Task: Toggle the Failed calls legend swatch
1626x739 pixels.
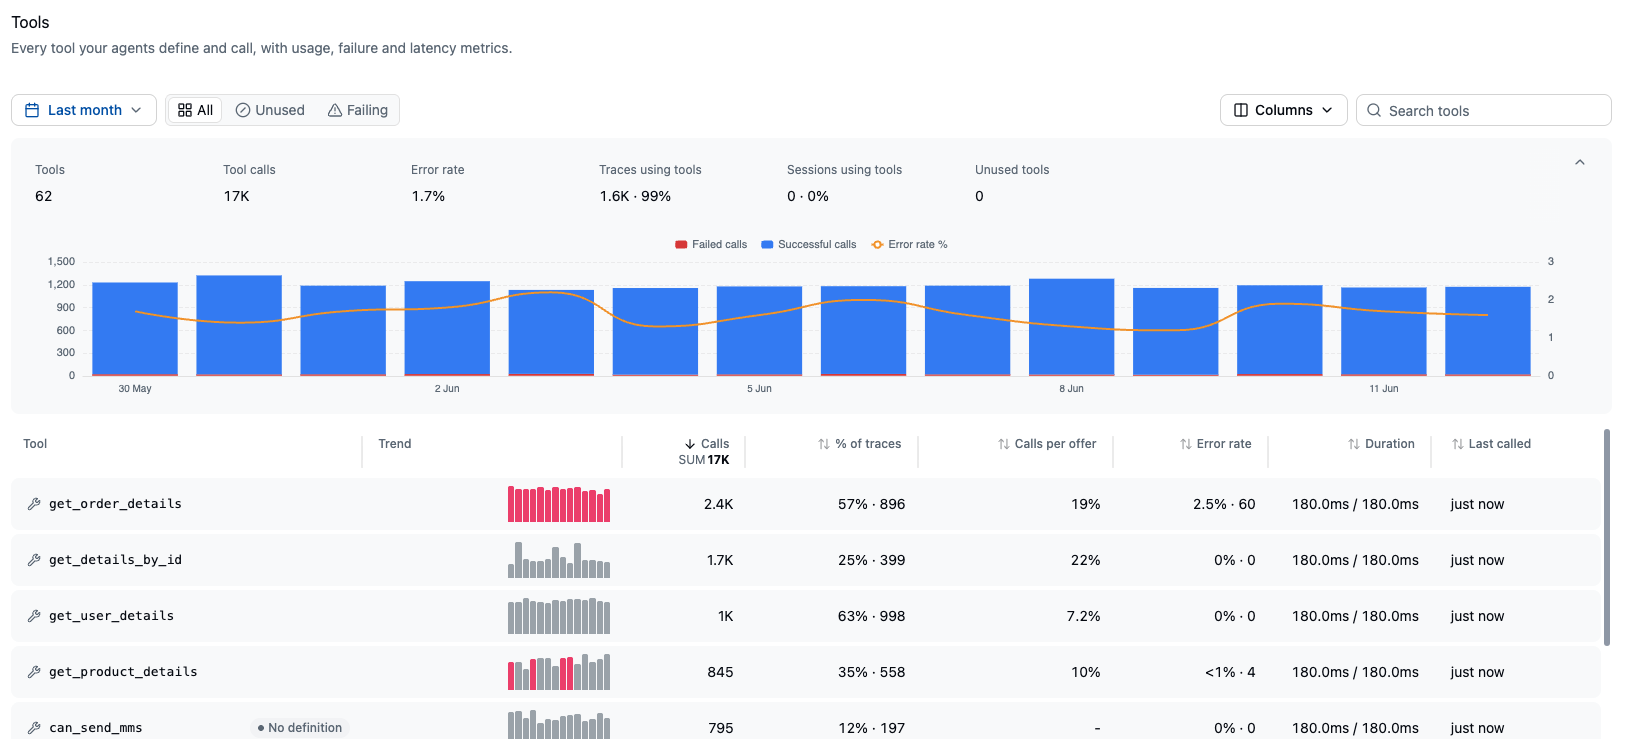Action: 681,244
